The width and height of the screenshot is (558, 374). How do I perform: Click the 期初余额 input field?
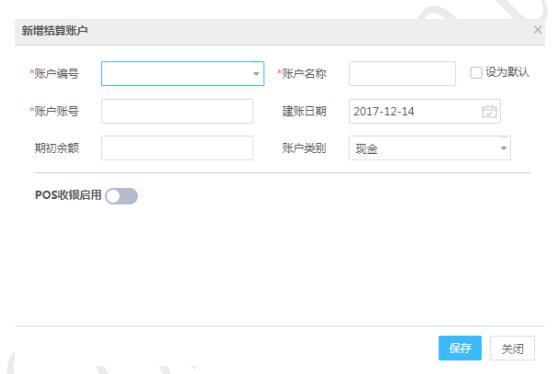[177, 148]
